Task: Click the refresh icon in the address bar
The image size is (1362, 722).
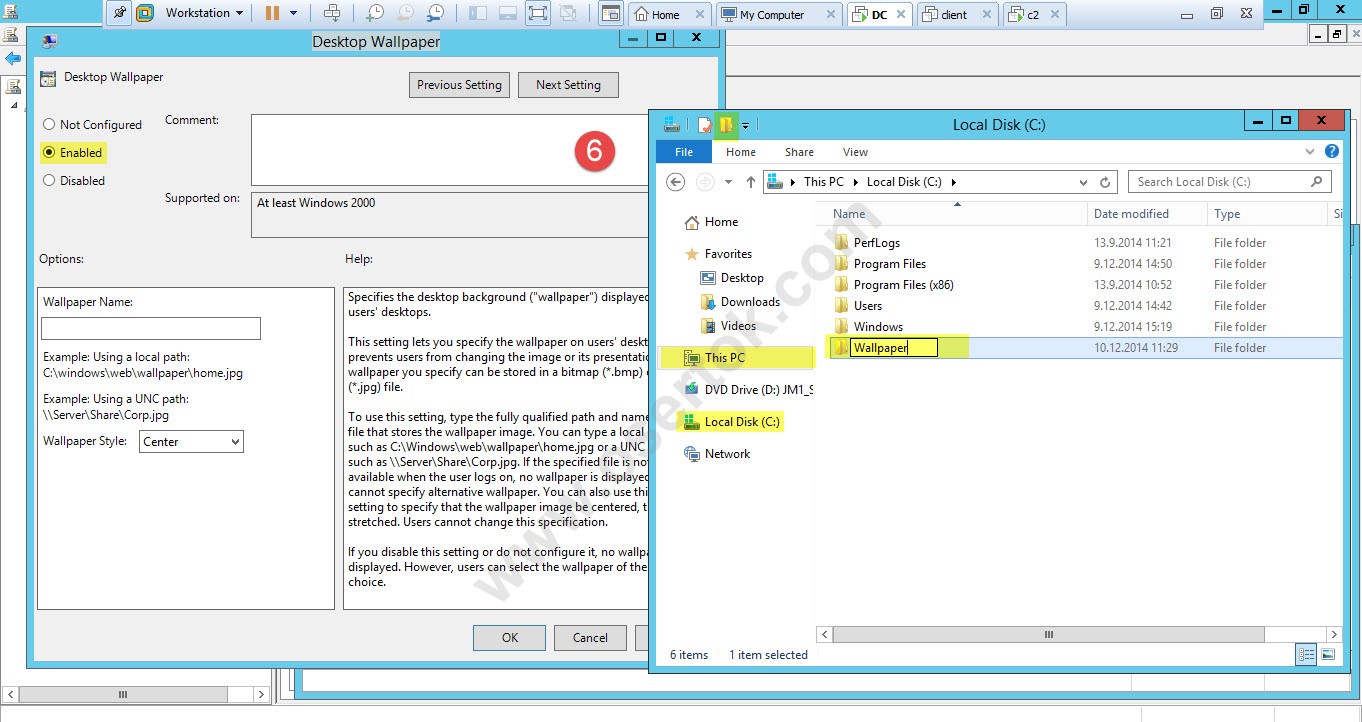Action: pyautogui.click(x=1105, y=182)
